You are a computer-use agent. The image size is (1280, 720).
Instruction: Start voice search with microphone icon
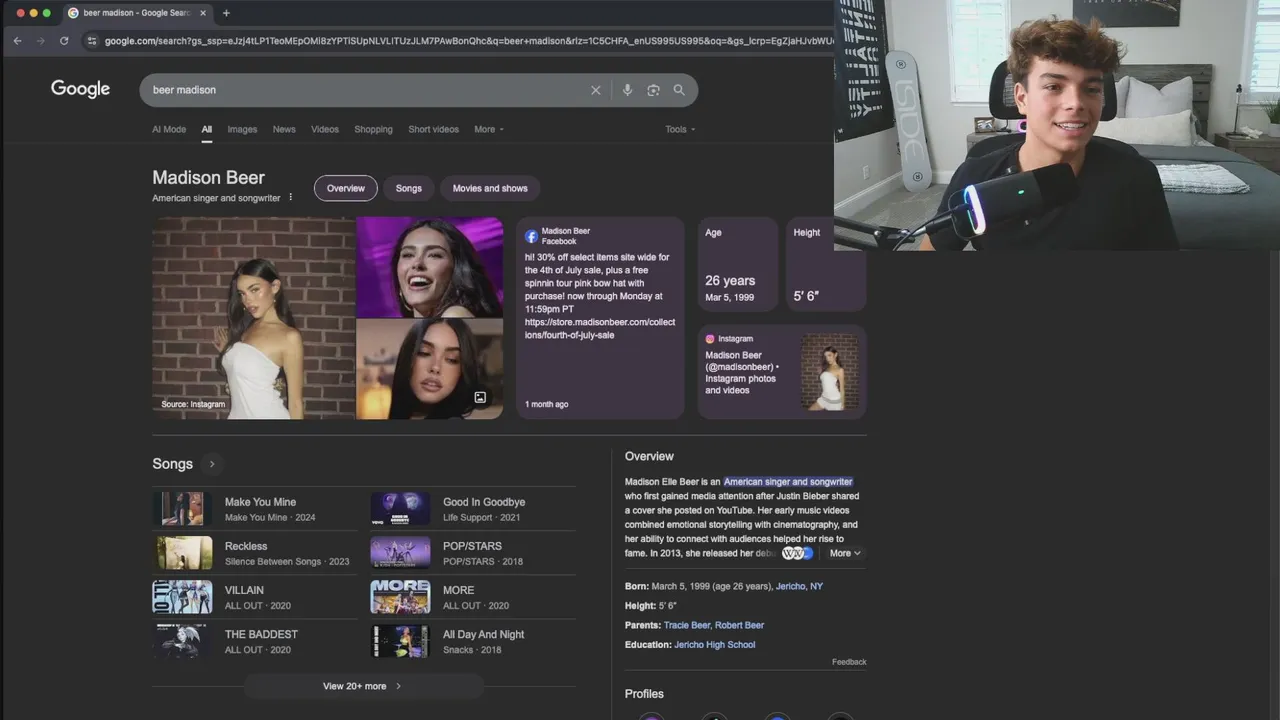tap(627, 90)
